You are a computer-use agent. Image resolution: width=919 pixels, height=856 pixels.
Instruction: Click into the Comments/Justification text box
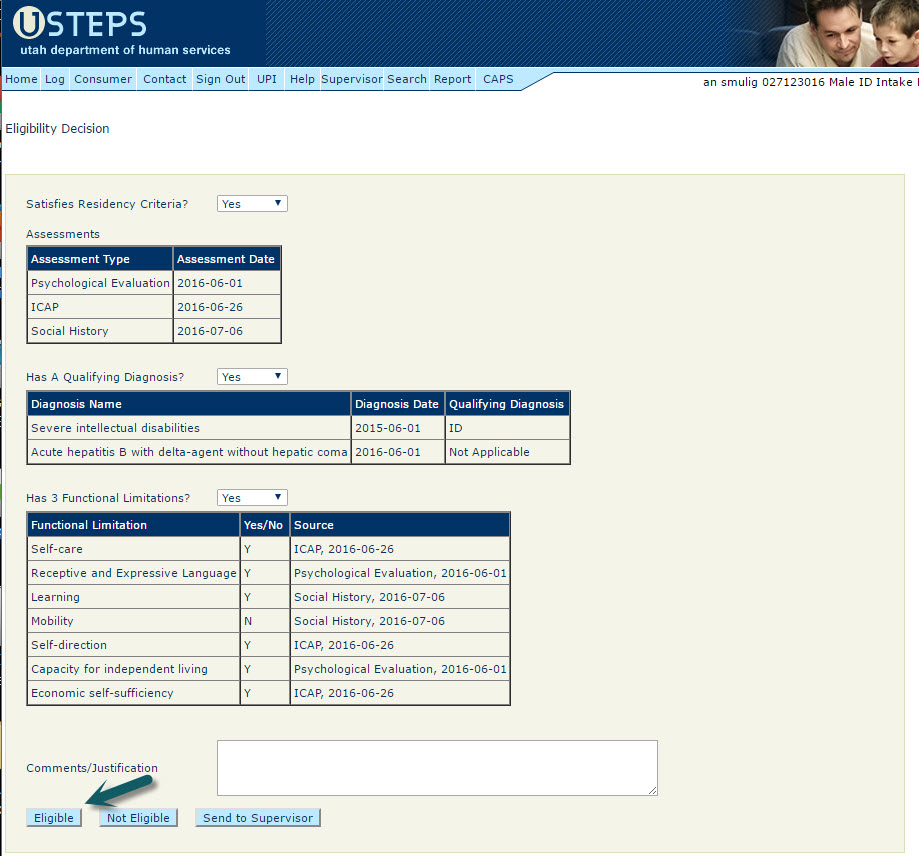(437, 768)
